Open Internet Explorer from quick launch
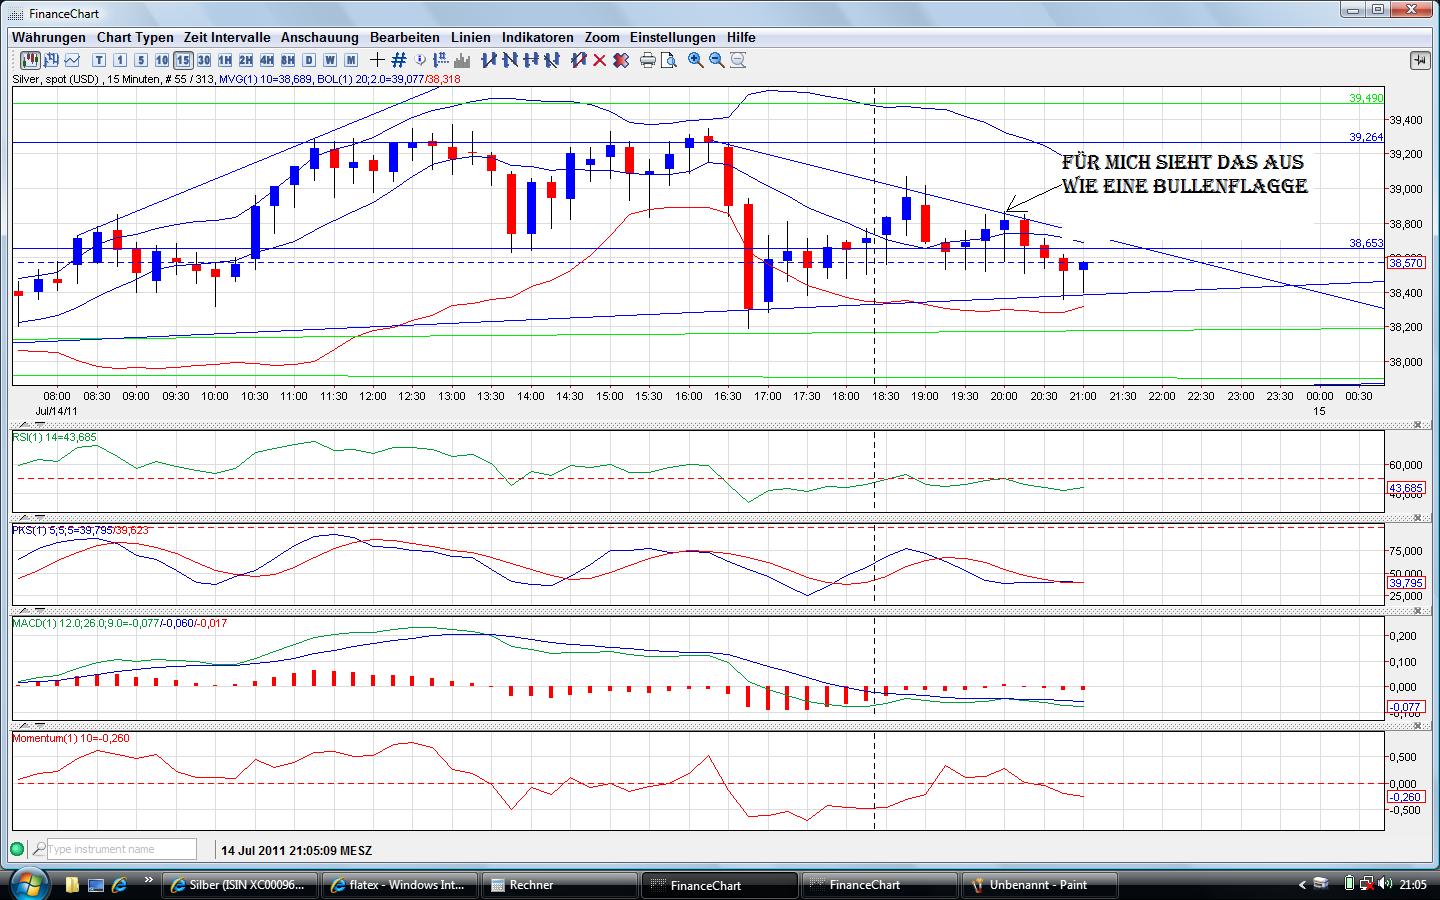Screen dimensions: 1440x900 coord(119,885)
